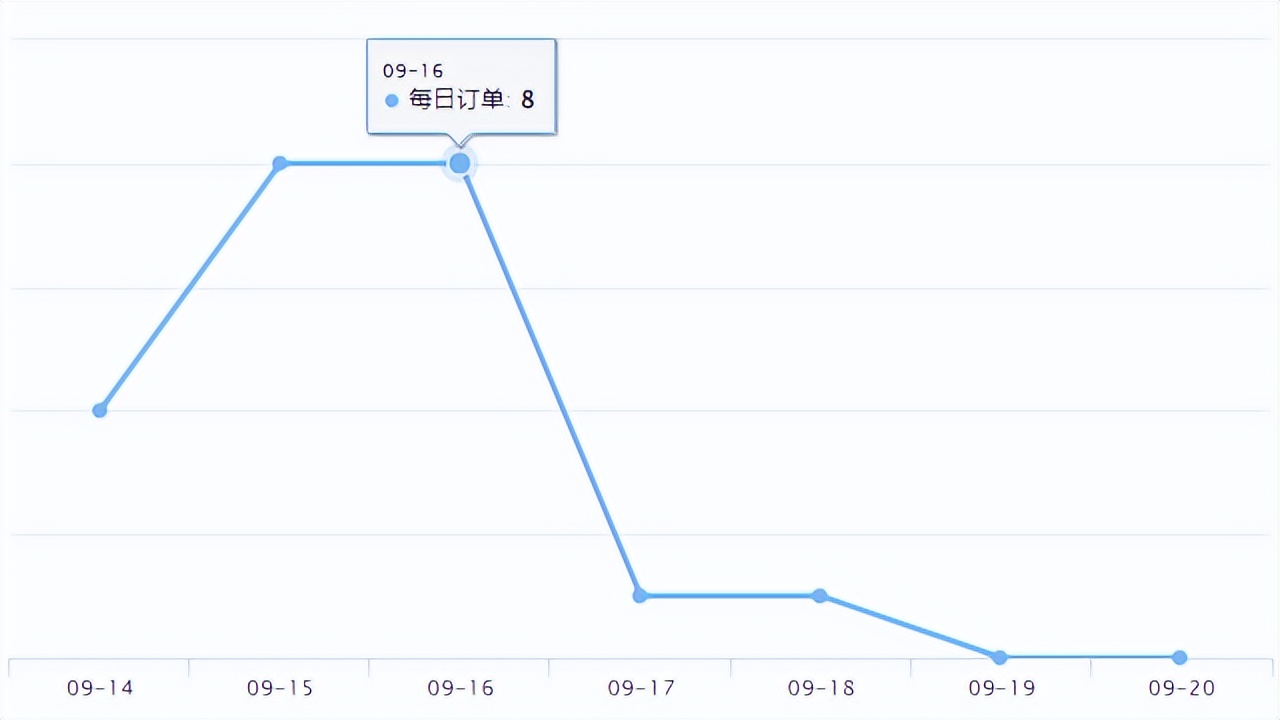Click the steep falling line between 09-16 and 09-17

(x=550, y=380)
